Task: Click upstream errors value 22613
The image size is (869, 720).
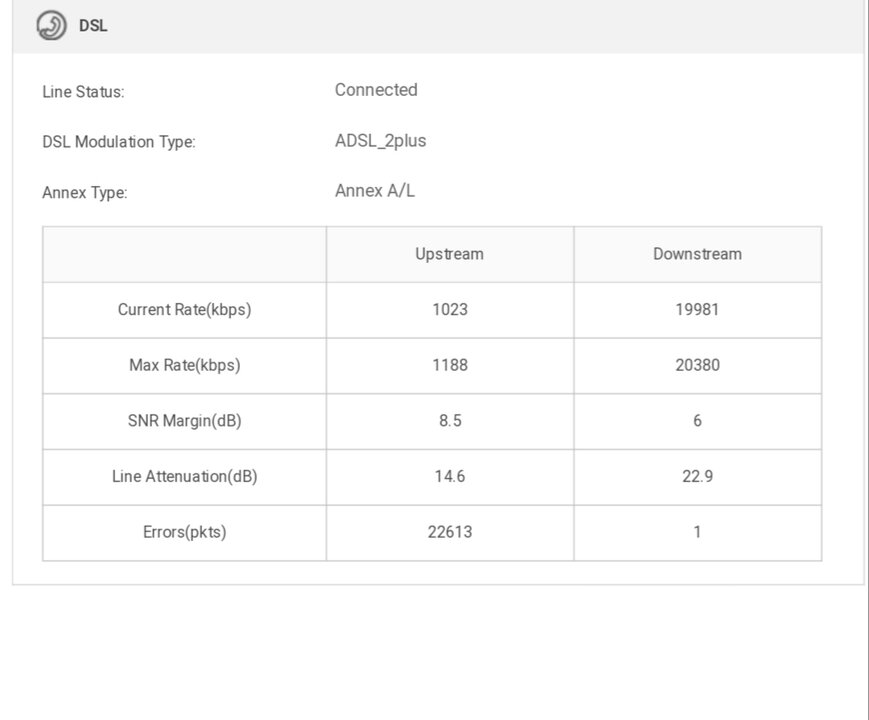Action: point(450,532)
